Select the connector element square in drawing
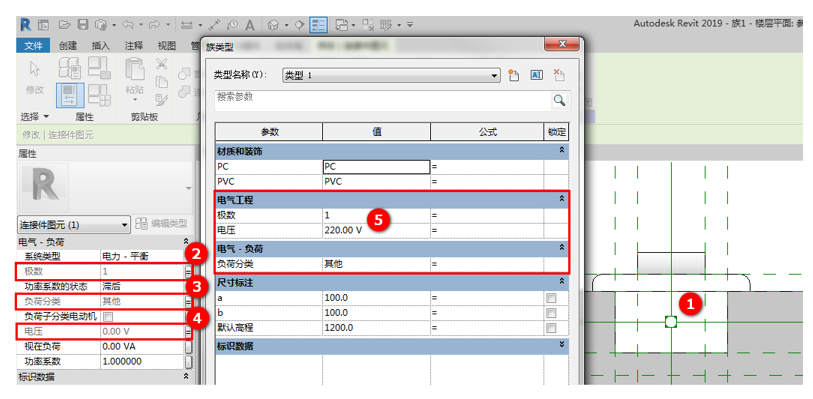The height and width of the screenshot is (399, 813). (x=671, y=322)
